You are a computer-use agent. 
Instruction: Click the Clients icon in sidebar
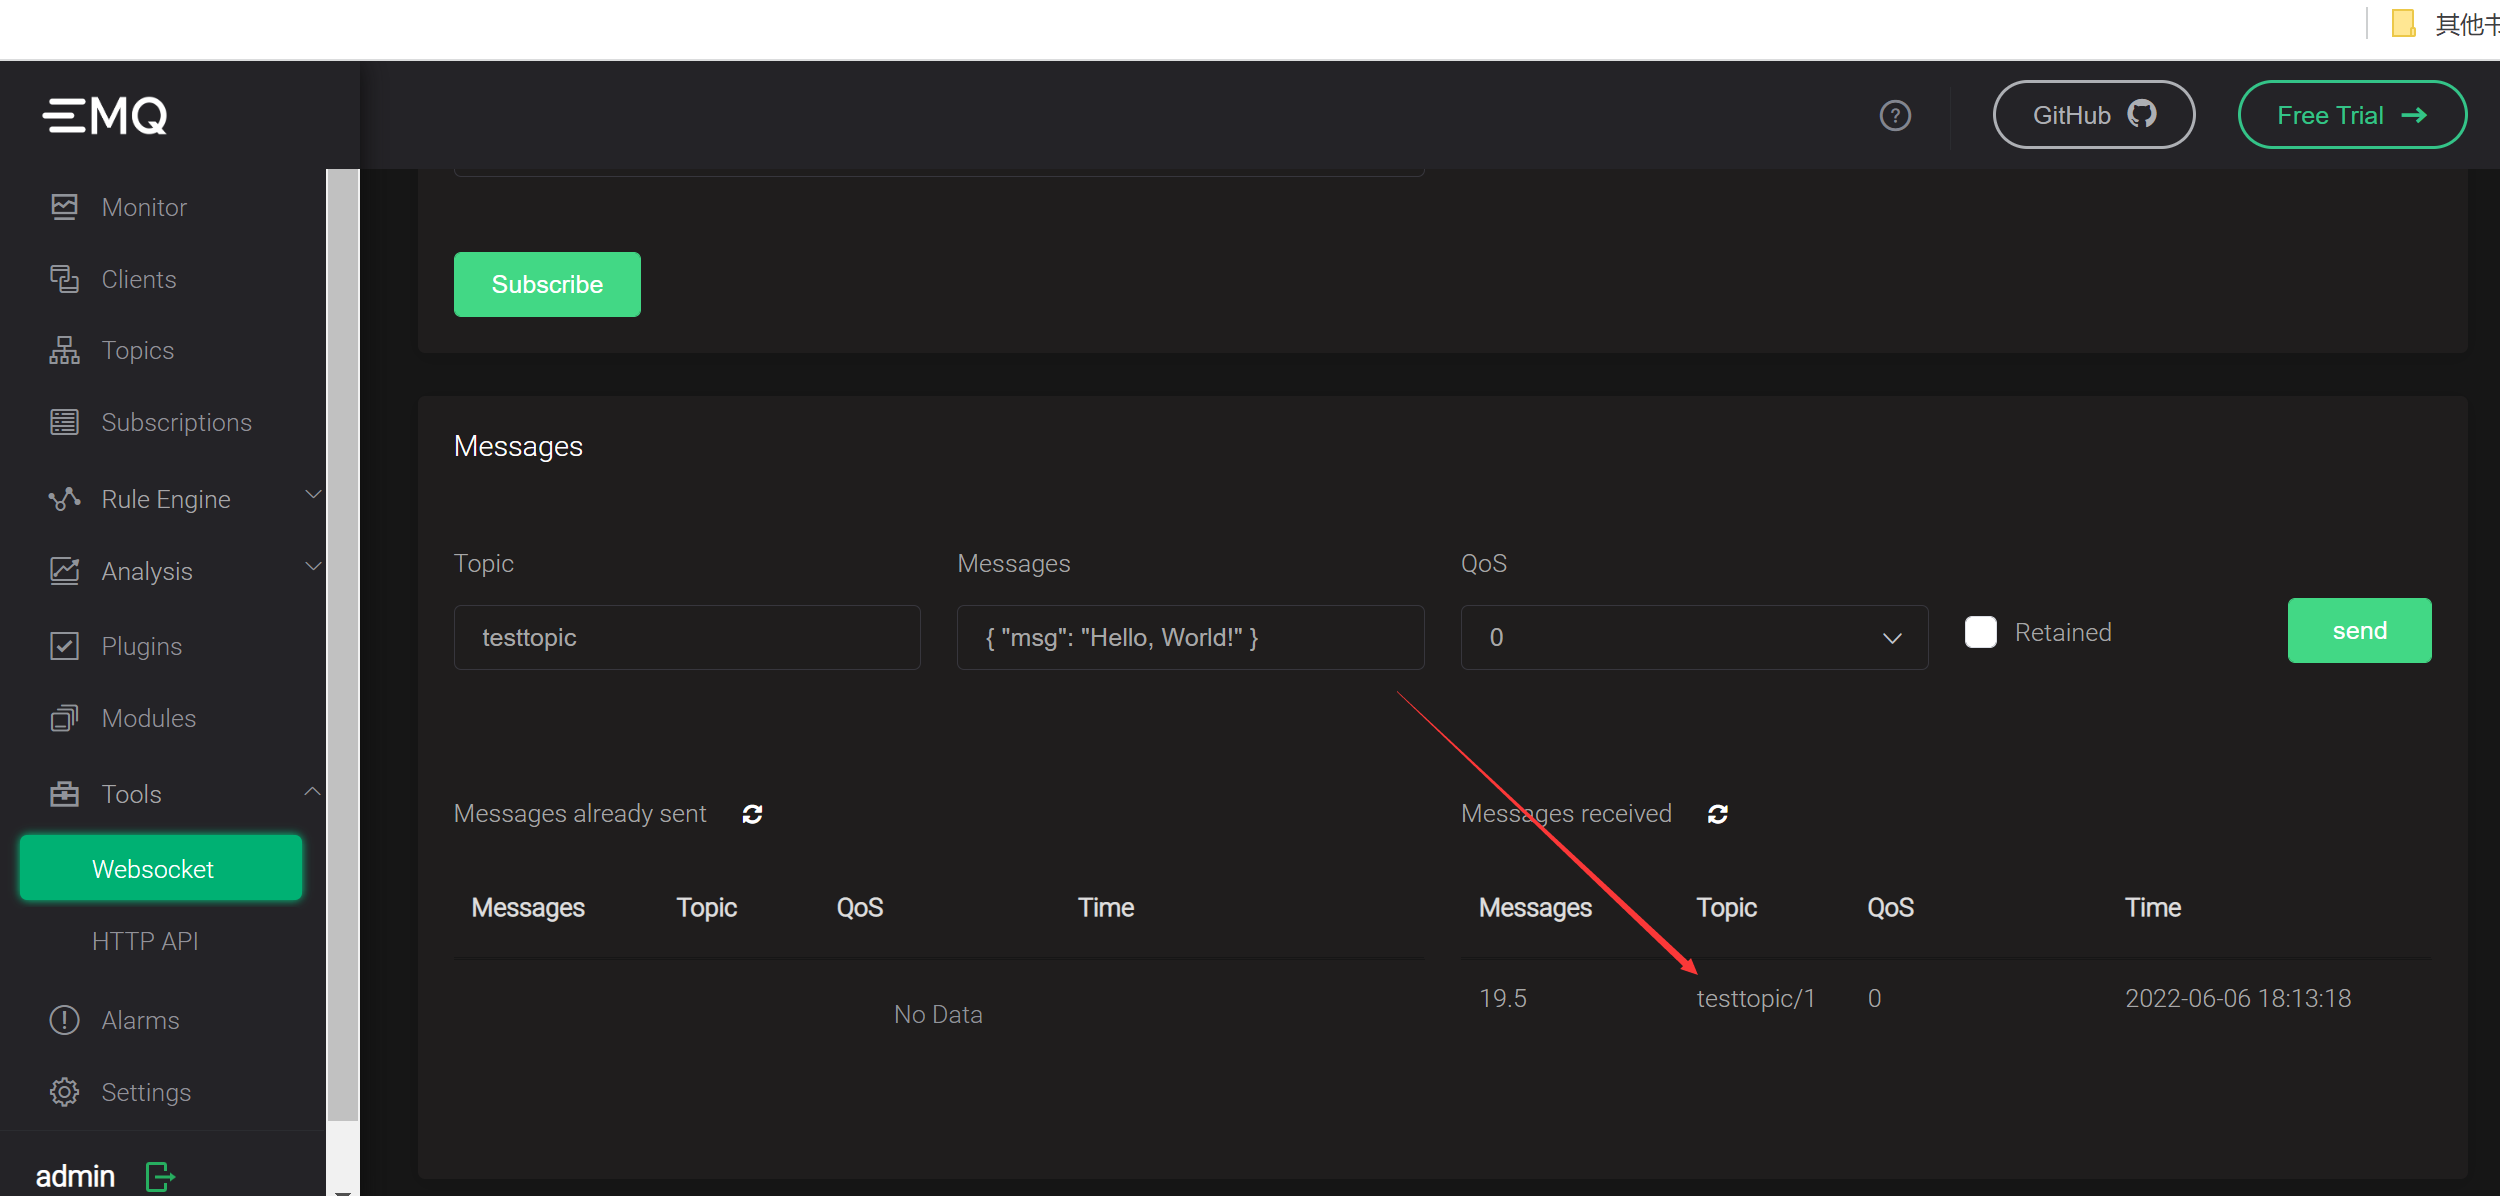tap(64, 279)
